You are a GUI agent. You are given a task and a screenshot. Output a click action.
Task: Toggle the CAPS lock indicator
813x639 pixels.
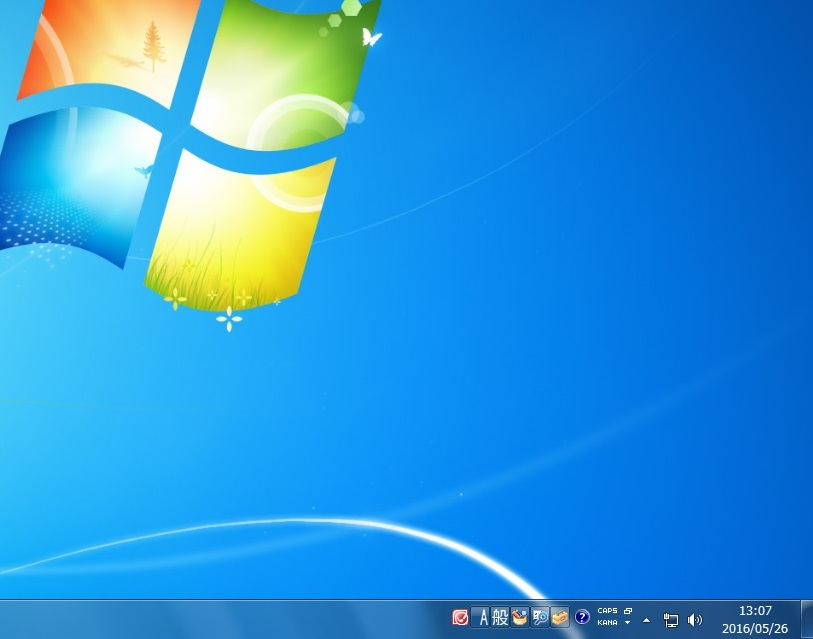click(607, 611)
